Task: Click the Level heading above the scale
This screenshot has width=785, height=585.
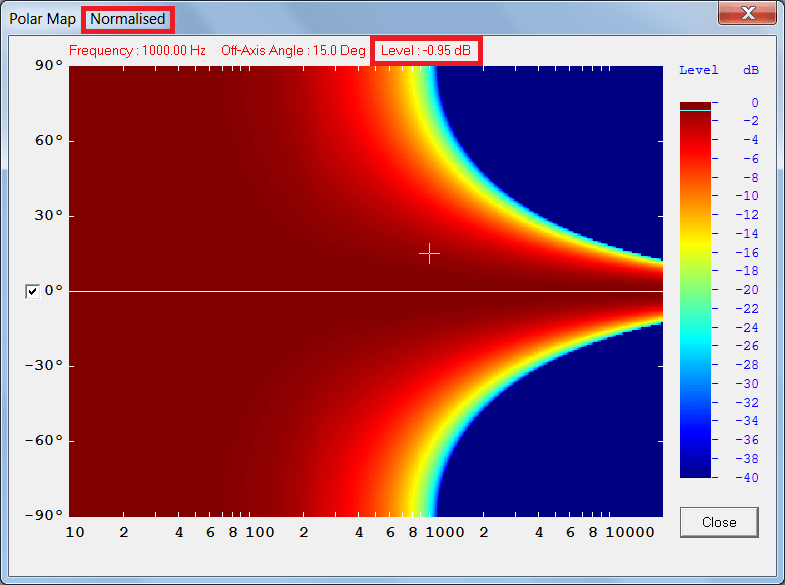Action: click(x=698, y=70)
